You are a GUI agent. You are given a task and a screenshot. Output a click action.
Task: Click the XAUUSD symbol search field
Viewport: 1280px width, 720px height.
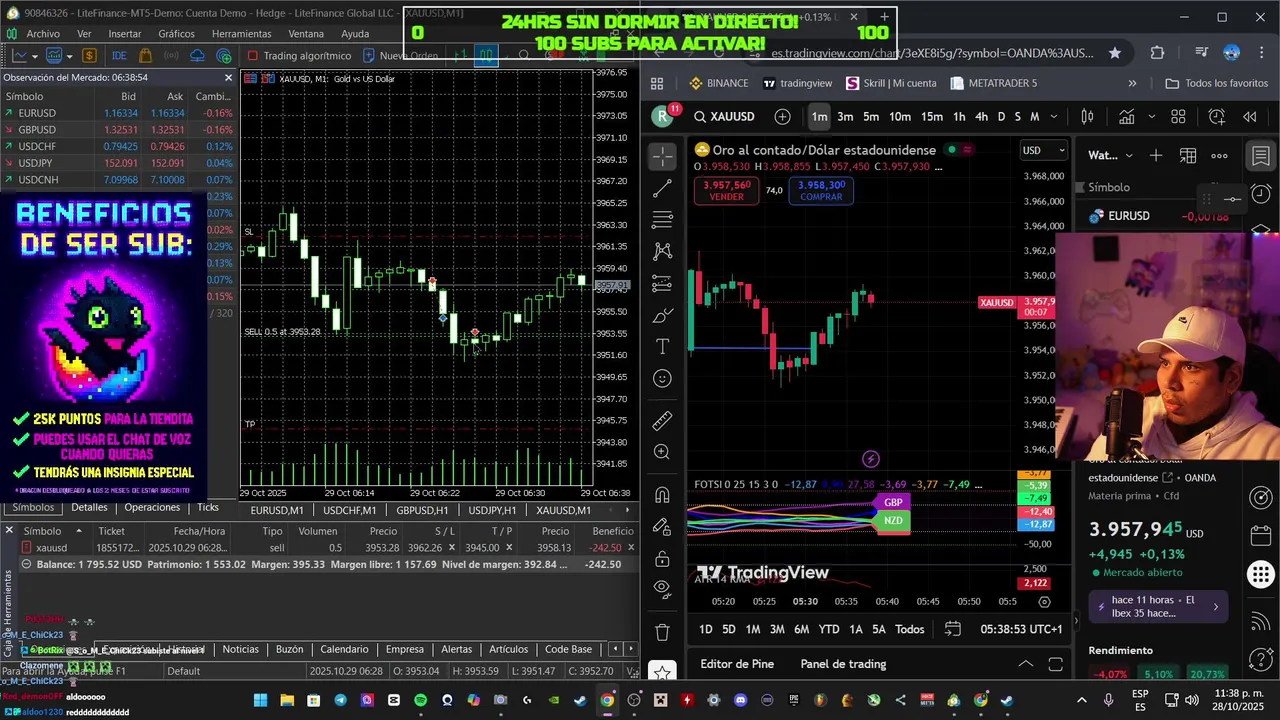pos(724,117)
